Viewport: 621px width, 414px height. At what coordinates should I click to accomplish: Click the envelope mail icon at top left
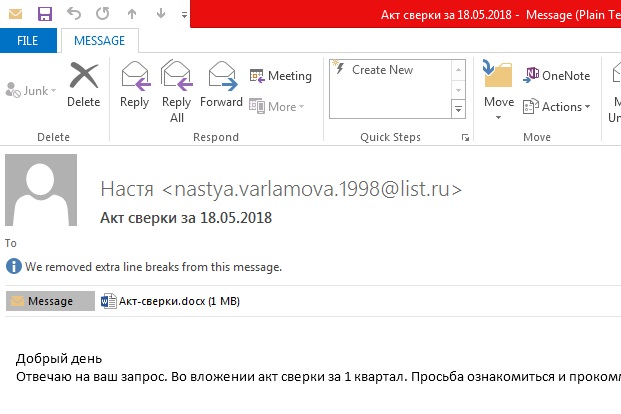15,15
